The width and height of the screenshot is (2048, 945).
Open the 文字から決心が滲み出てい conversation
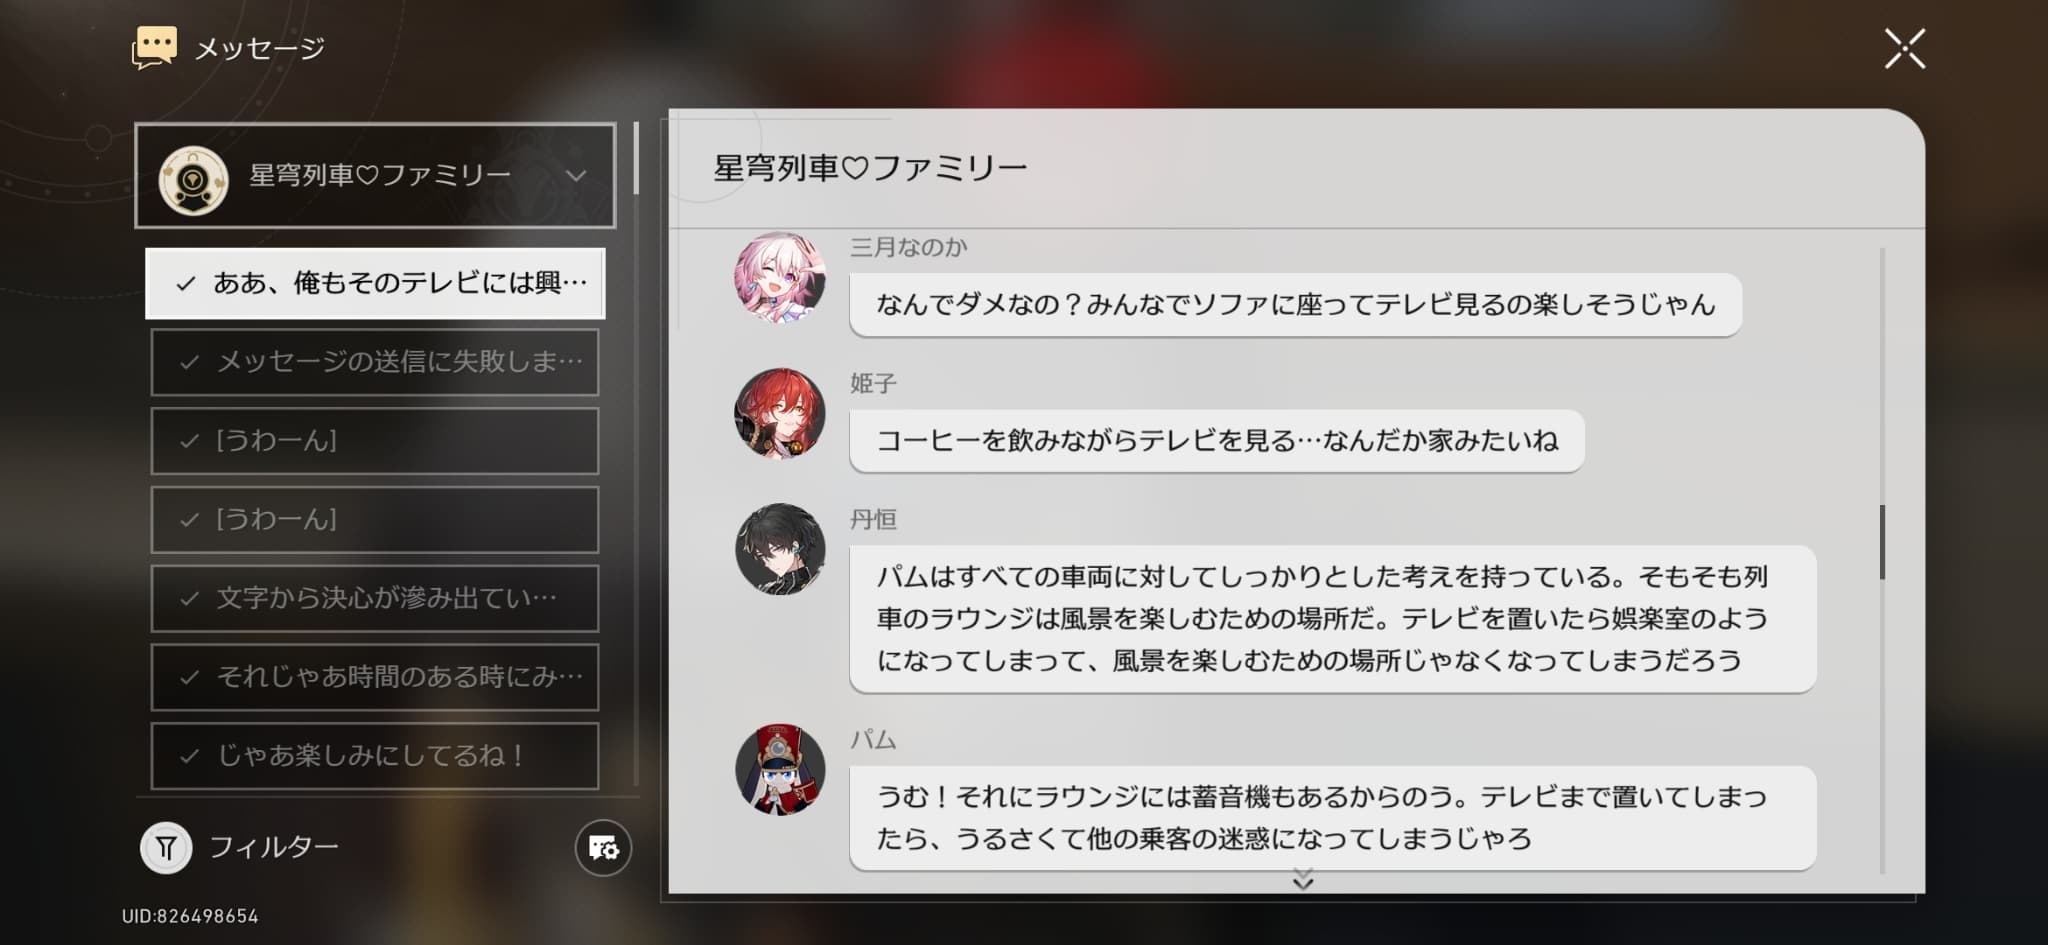(375, 599)
